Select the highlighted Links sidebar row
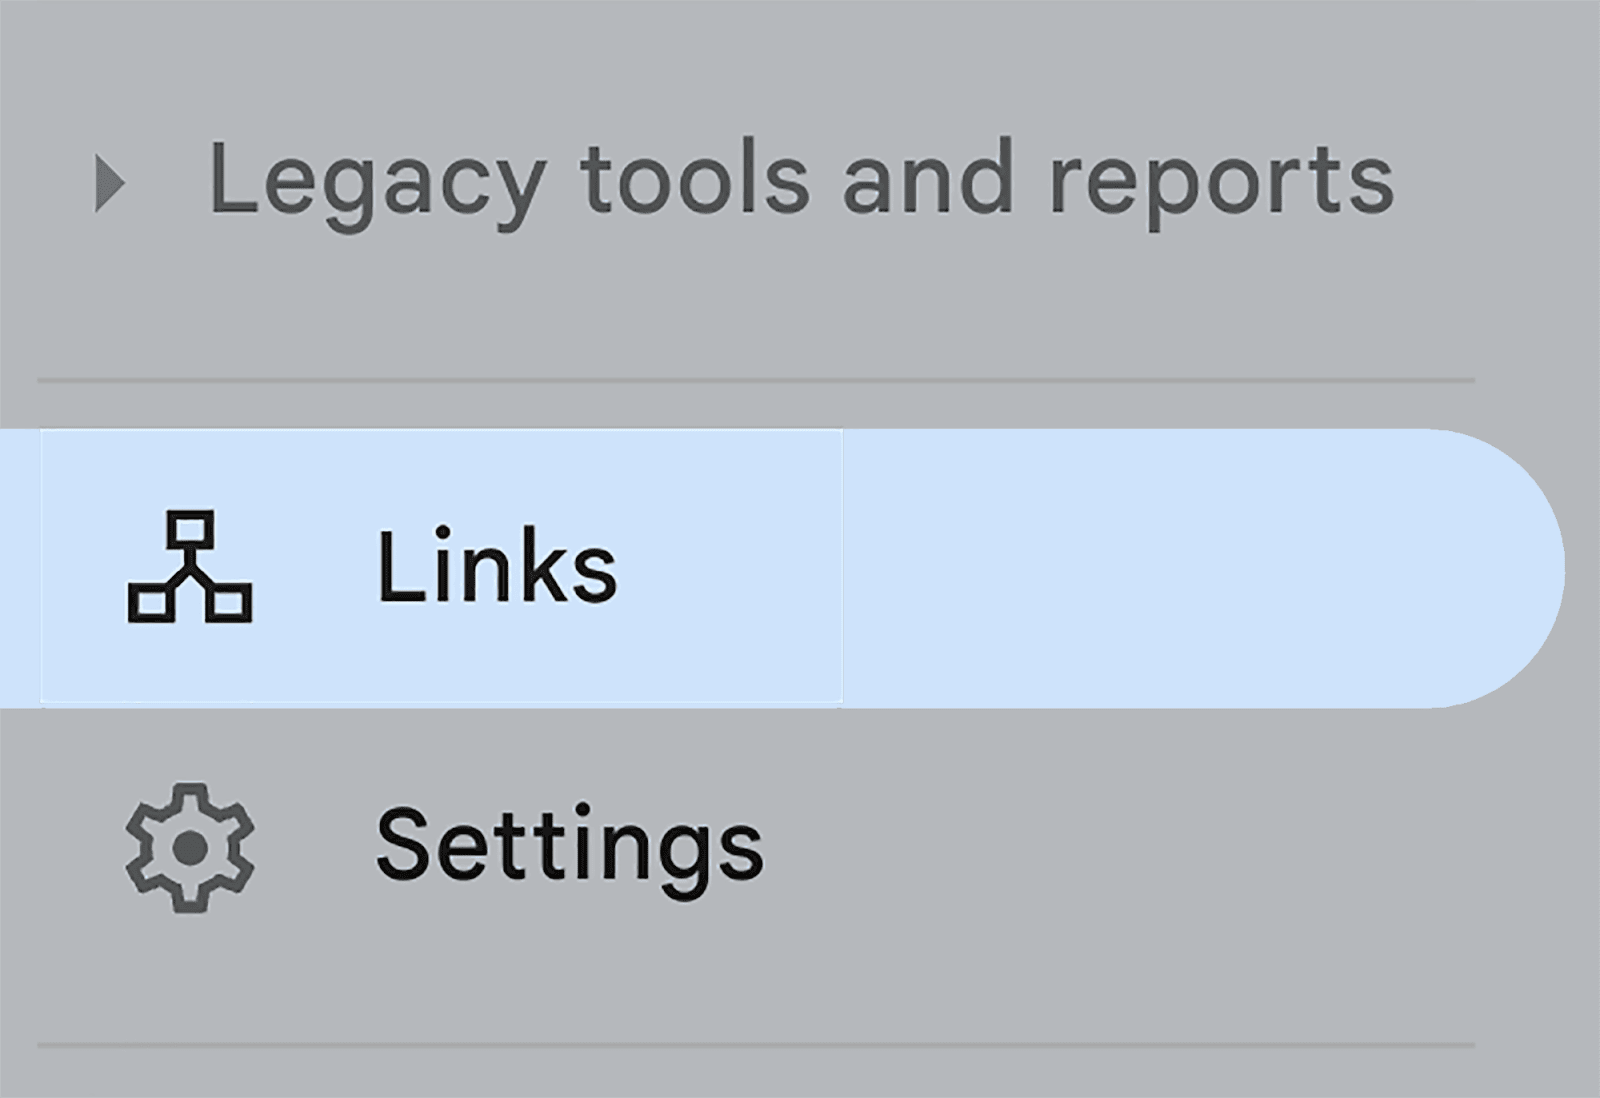Viewport: 1600px width, 1098px height. coord(780,567)
